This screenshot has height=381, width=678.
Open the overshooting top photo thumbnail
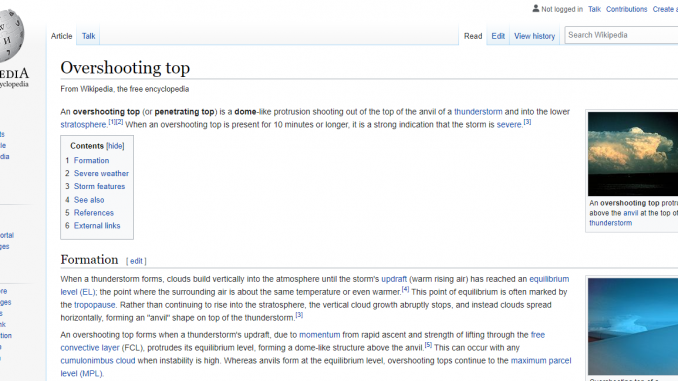point(633,154)
